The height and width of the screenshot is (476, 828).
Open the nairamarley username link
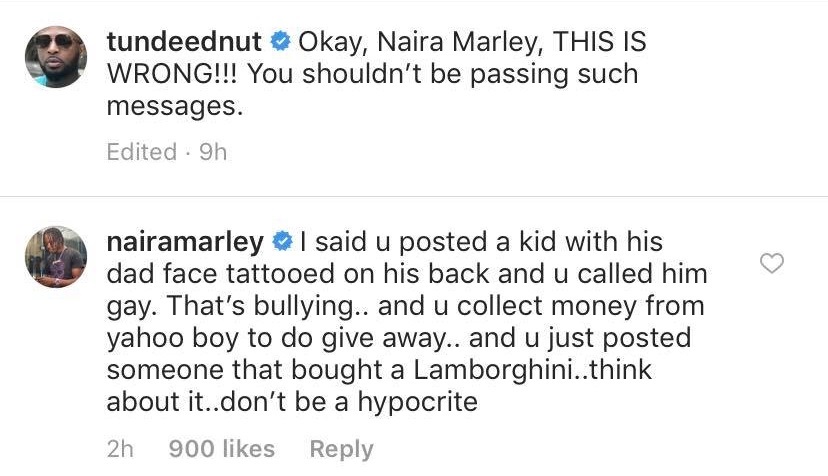185,241
